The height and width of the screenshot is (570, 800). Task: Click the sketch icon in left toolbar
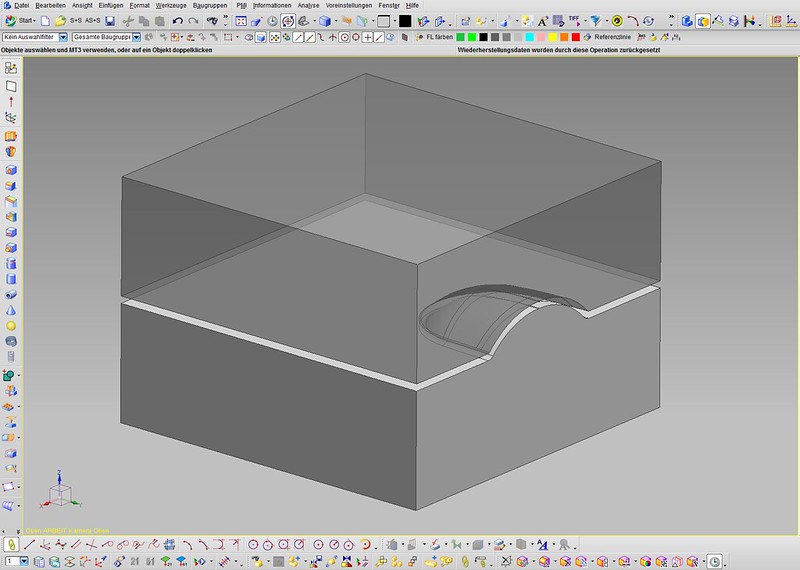[11, 68]
